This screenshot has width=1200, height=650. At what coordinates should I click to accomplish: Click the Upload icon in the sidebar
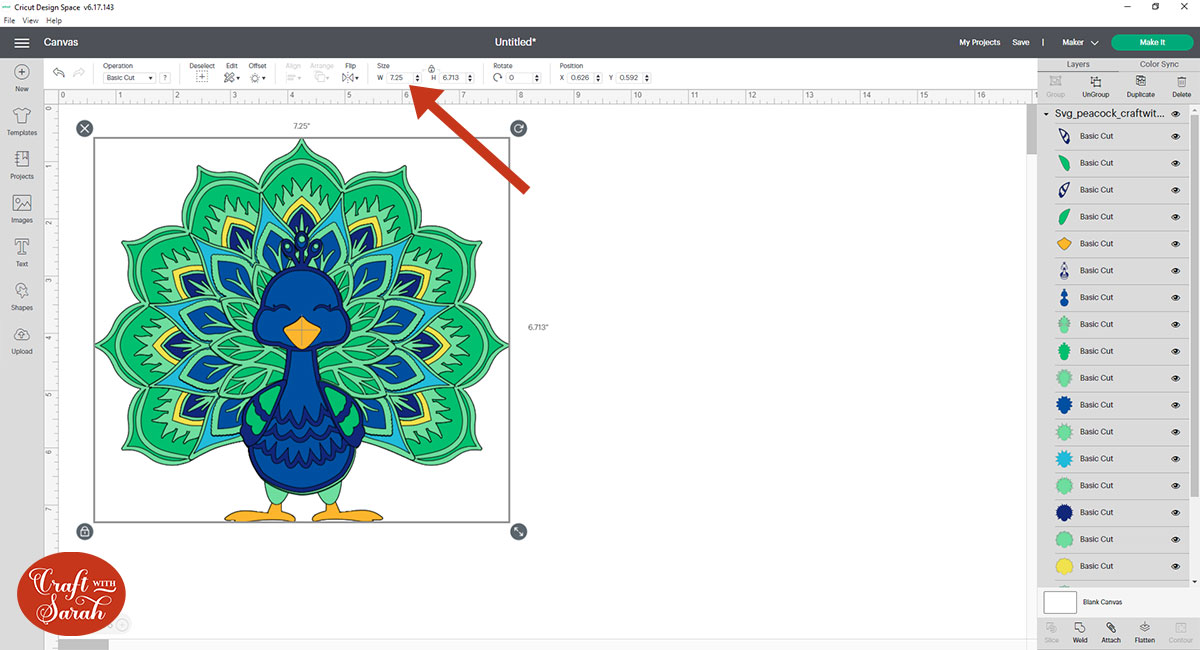pos(21,337)
